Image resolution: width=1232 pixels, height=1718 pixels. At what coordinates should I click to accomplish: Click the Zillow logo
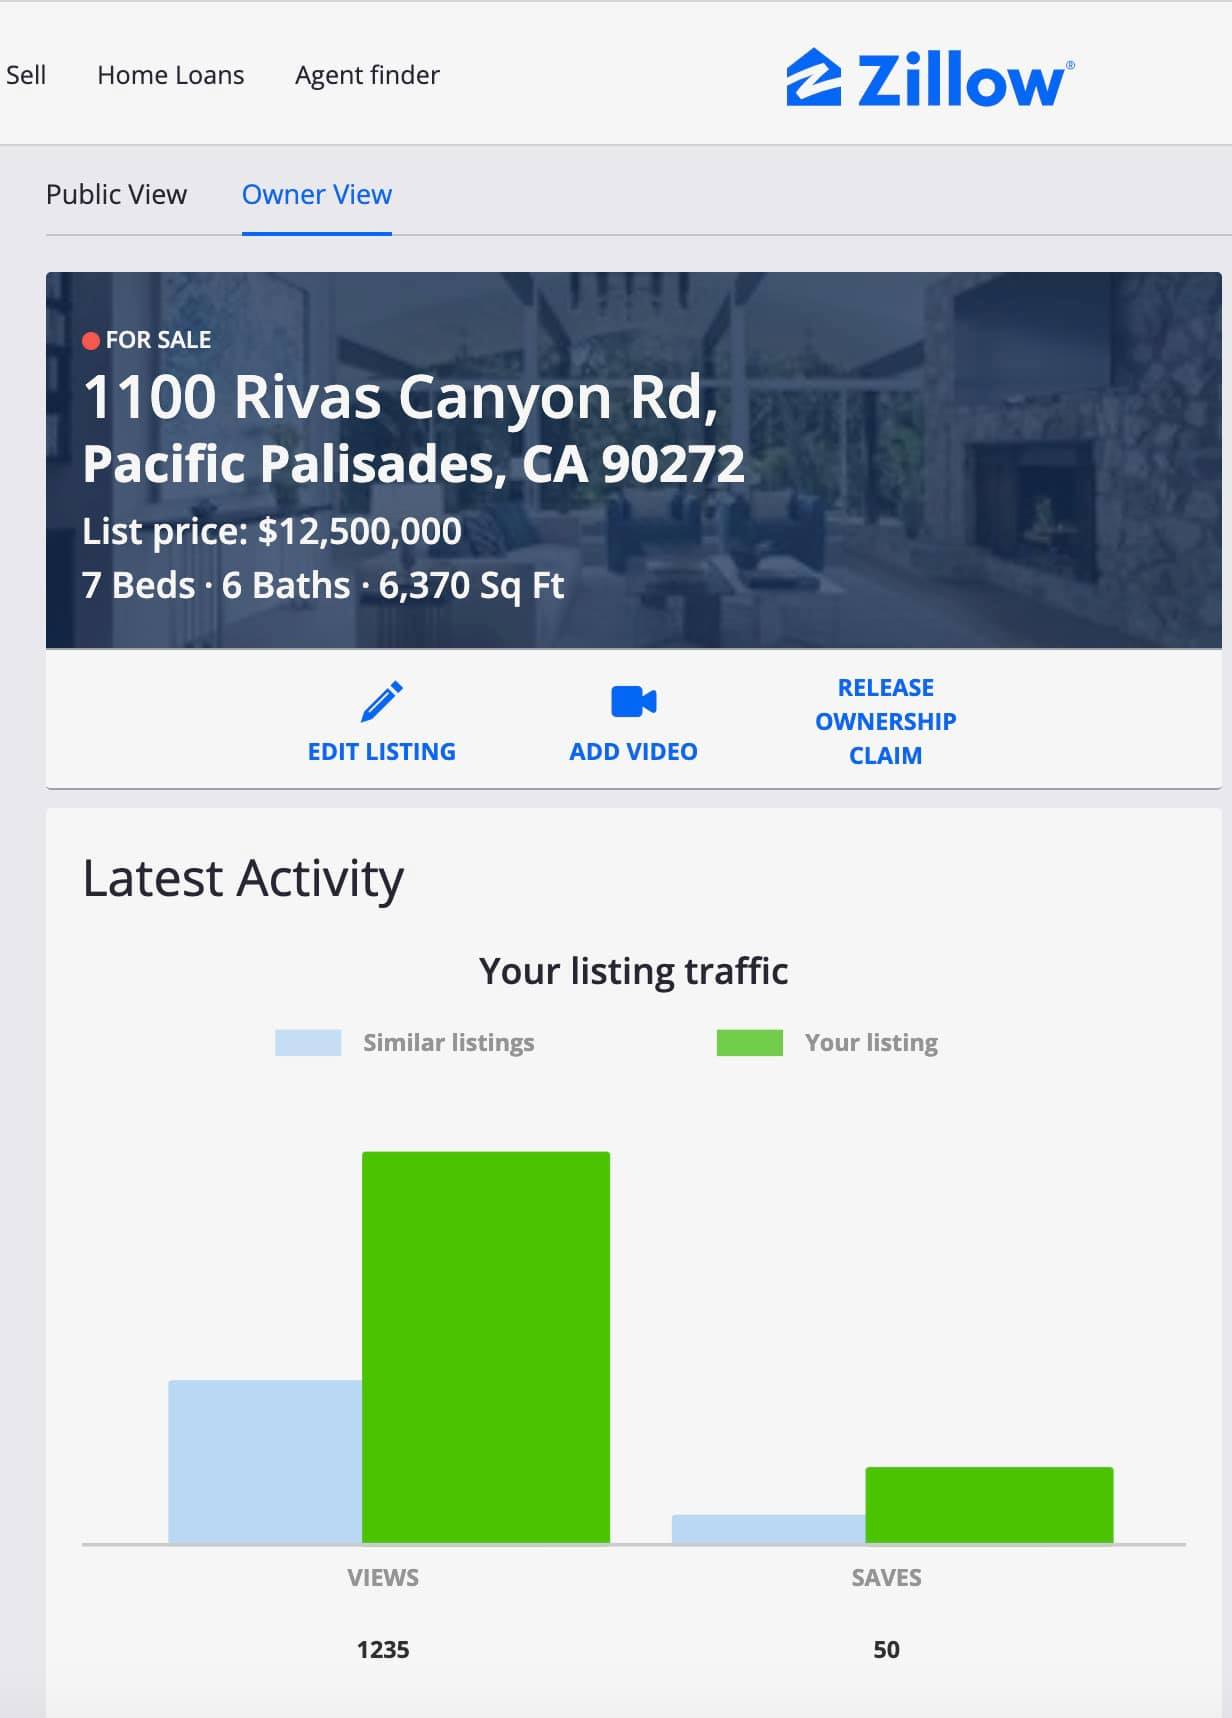point(930,78)
